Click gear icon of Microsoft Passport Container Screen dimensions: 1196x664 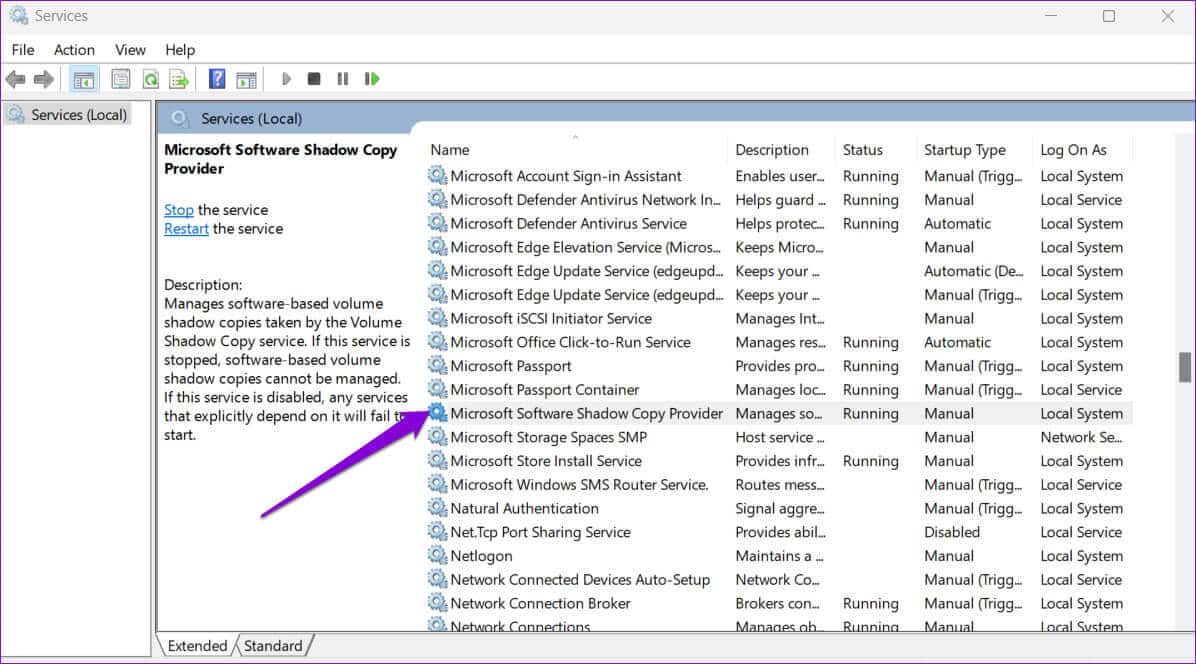click(x=437, y=390)
